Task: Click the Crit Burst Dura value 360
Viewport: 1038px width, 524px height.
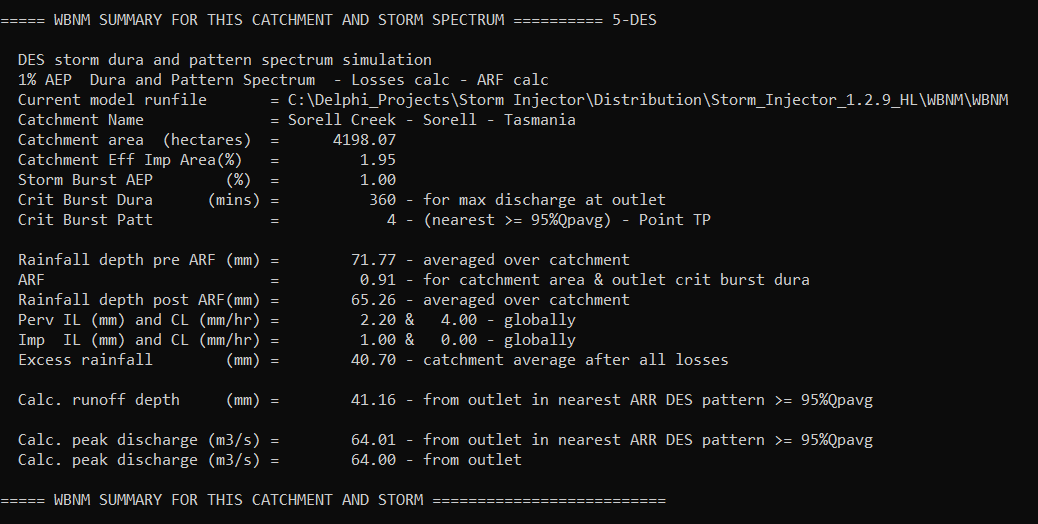Action: point(382,200)
